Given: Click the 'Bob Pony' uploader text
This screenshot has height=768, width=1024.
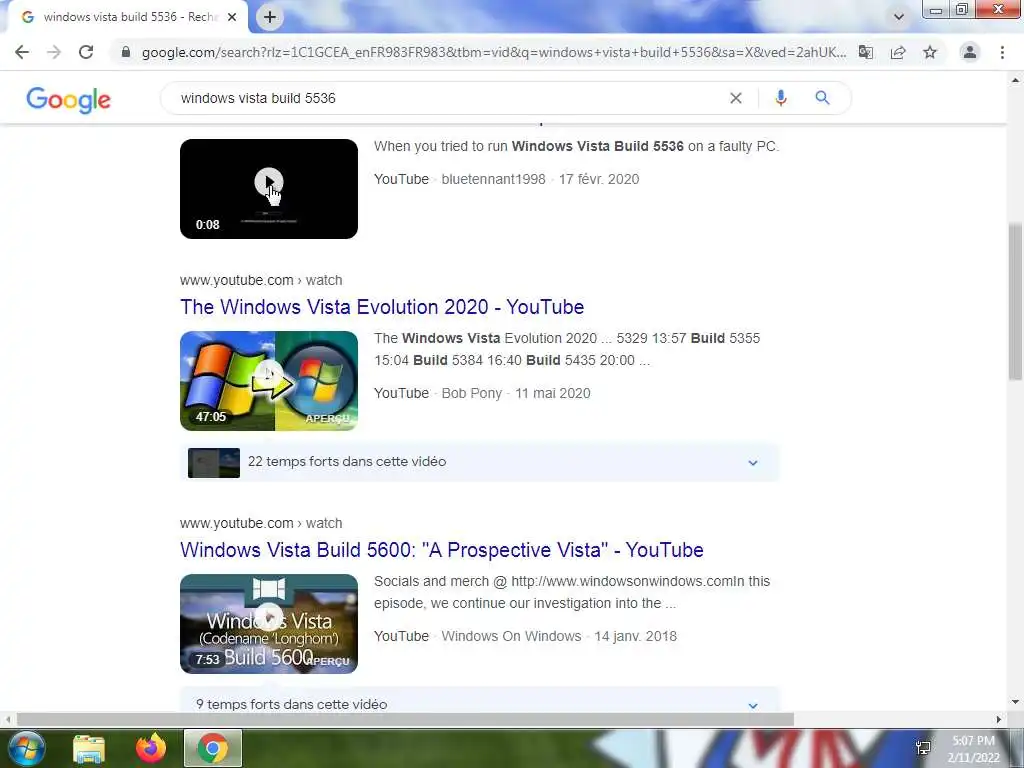Looking at the screenshot, I should tap(472, 393).
